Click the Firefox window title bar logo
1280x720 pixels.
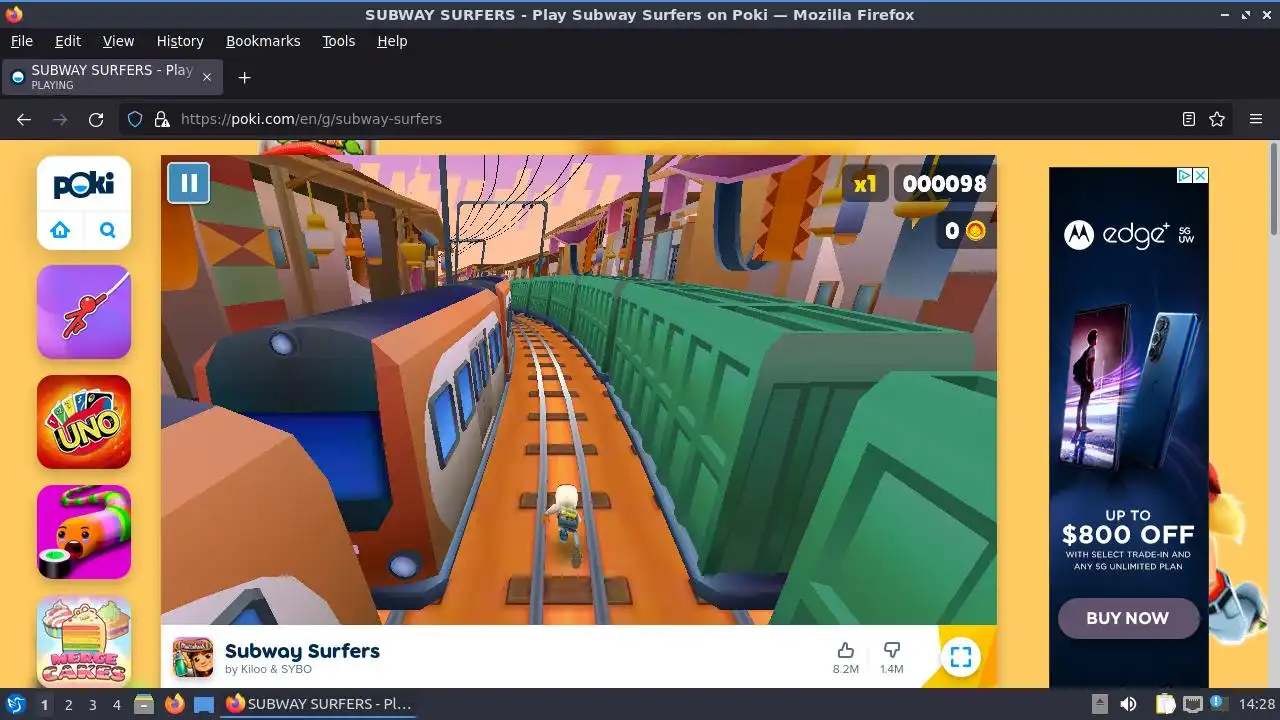click(14, 14)
